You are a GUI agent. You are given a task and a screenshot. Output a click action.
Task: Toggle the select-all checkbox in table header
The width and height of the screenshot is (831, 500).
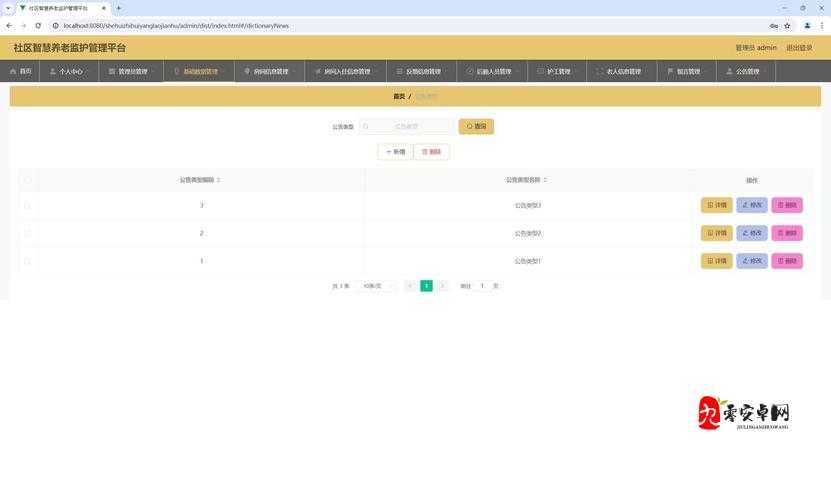pyautogui.click(x=27, y=180)
